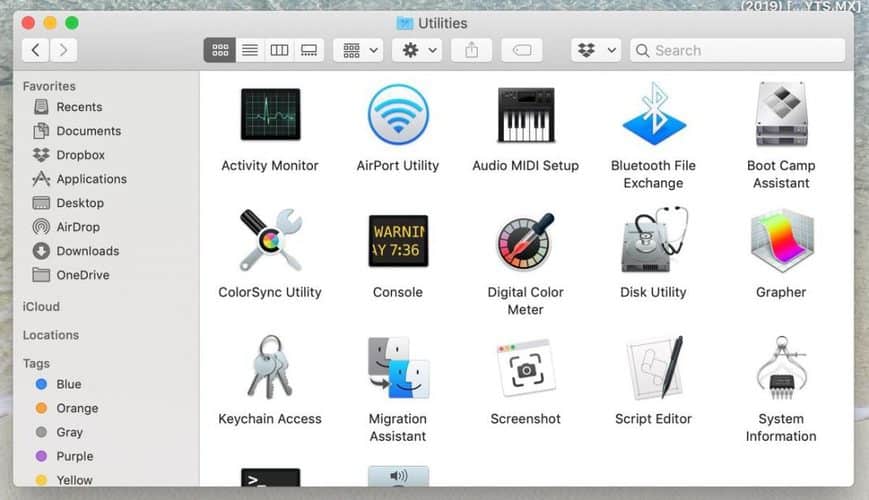The width and height of the screenshot is (869, 500).
Task: Click the 'Console' label
Action: tap(398, 292)
